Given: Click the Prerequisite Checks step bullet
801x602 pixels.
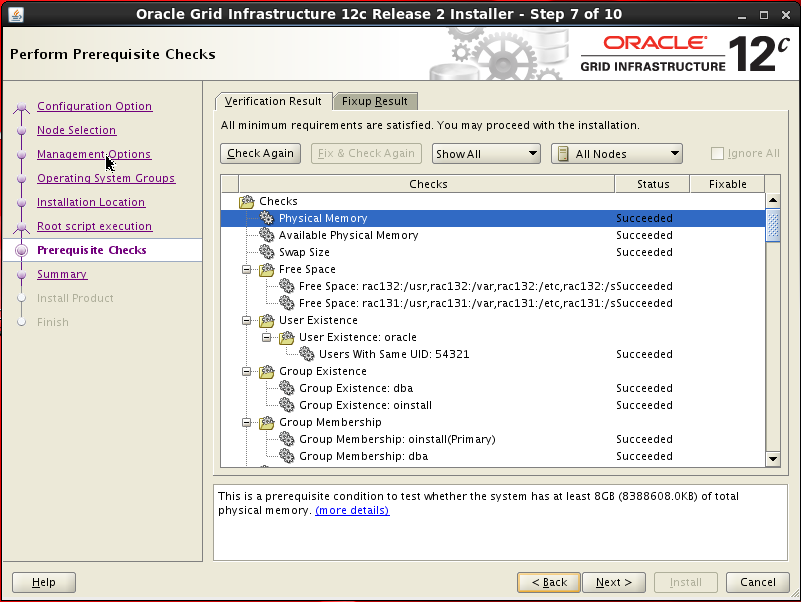Looking at the screenshot, I should (21, 250).
